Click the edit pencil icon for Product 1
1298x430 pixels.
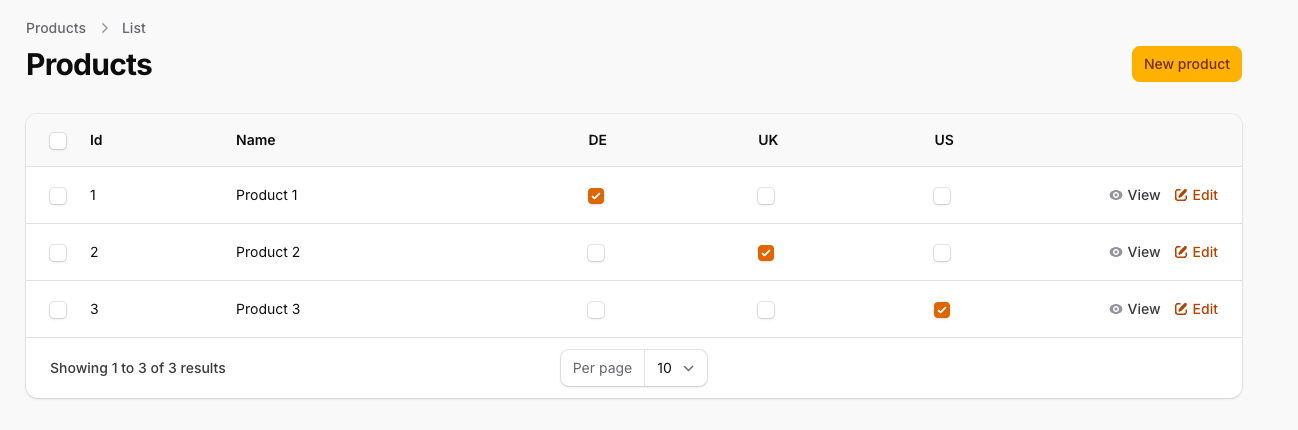click(x=1181, y=195)
